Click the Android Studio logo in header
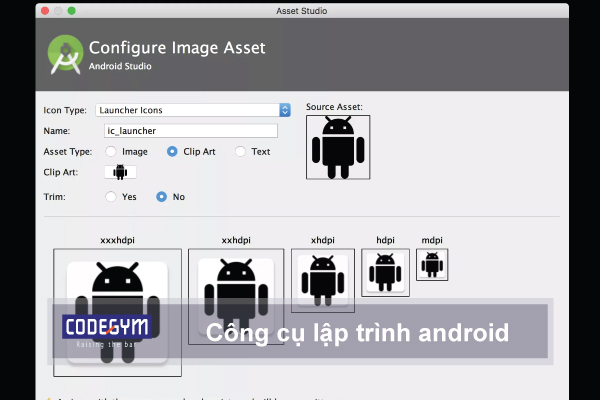This screenshot has height=400, width=600. [65, 55]
